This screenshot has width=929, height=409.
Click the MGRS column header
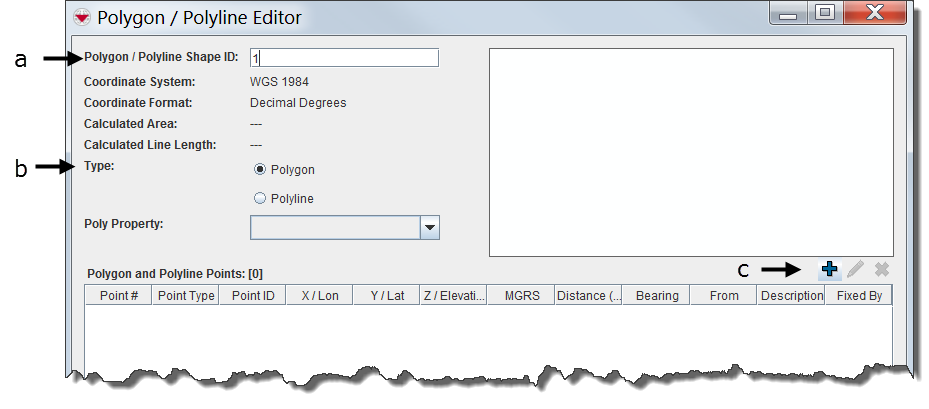point(521,296)
